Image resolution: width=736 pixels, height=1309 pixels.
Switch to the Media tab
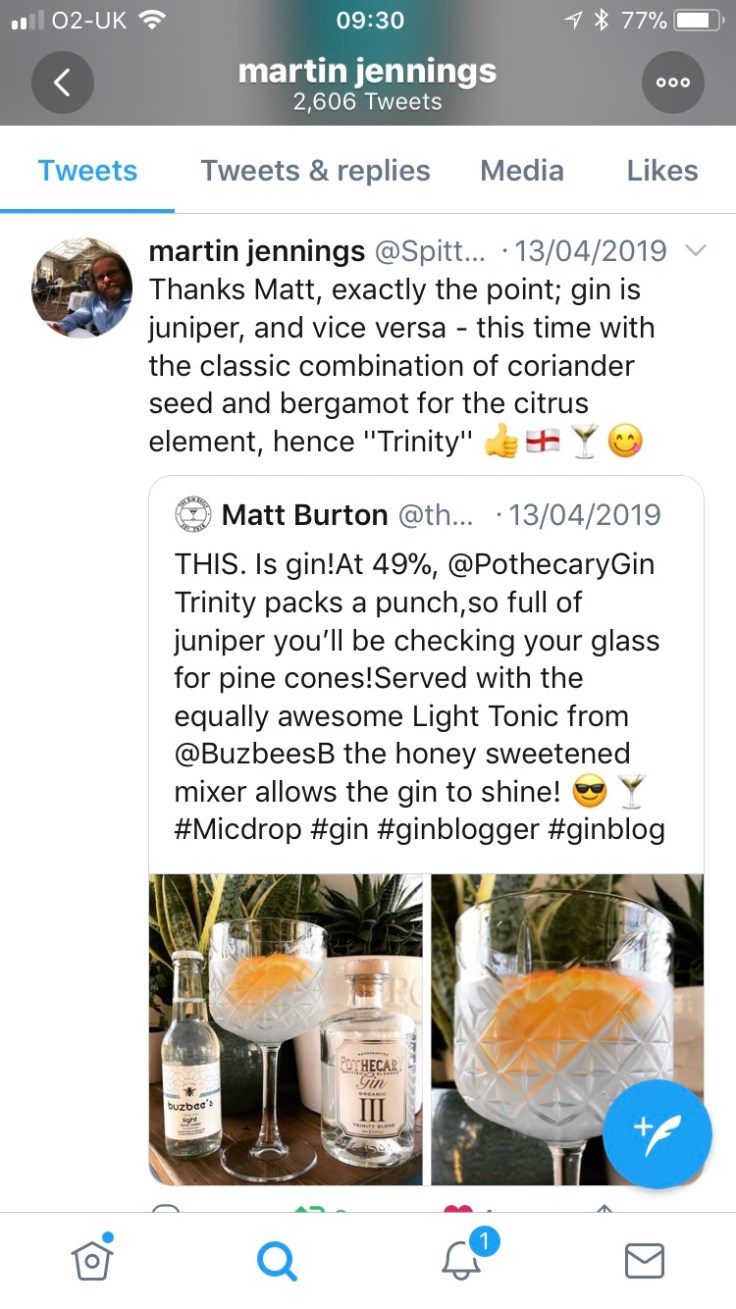coord(521,171)
